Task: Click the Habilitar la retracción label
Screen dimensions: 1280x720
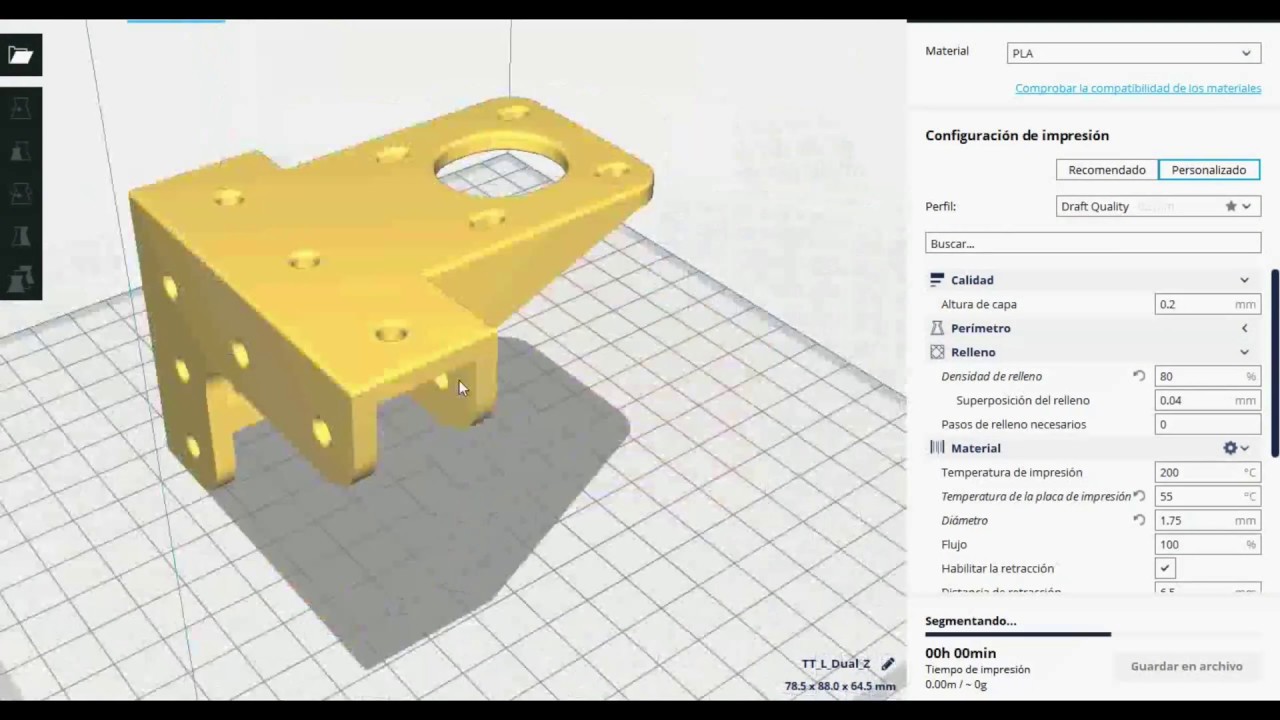Action: (x=998, y=568)
